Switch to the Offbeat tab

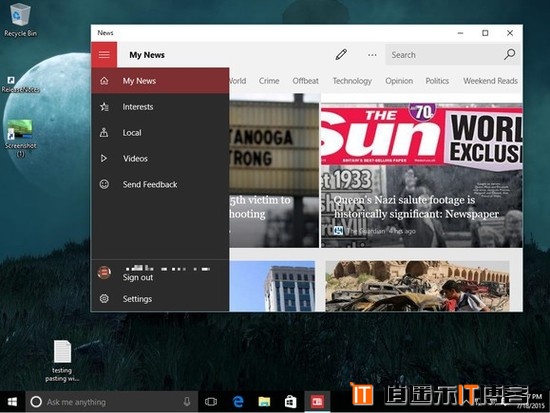[306, 81]
